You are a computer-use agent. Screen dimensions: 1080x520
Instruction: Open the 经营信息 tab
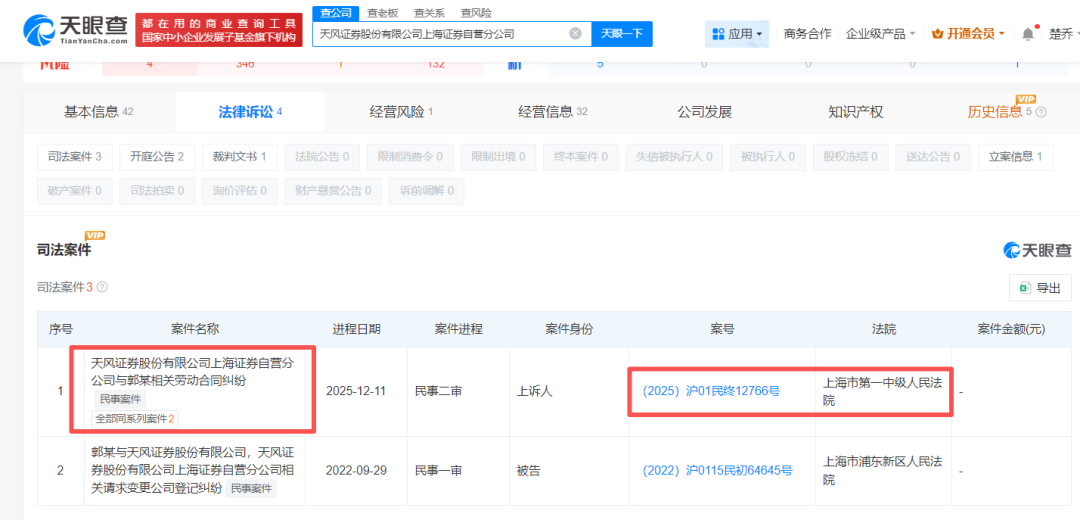tap(552, 112)
